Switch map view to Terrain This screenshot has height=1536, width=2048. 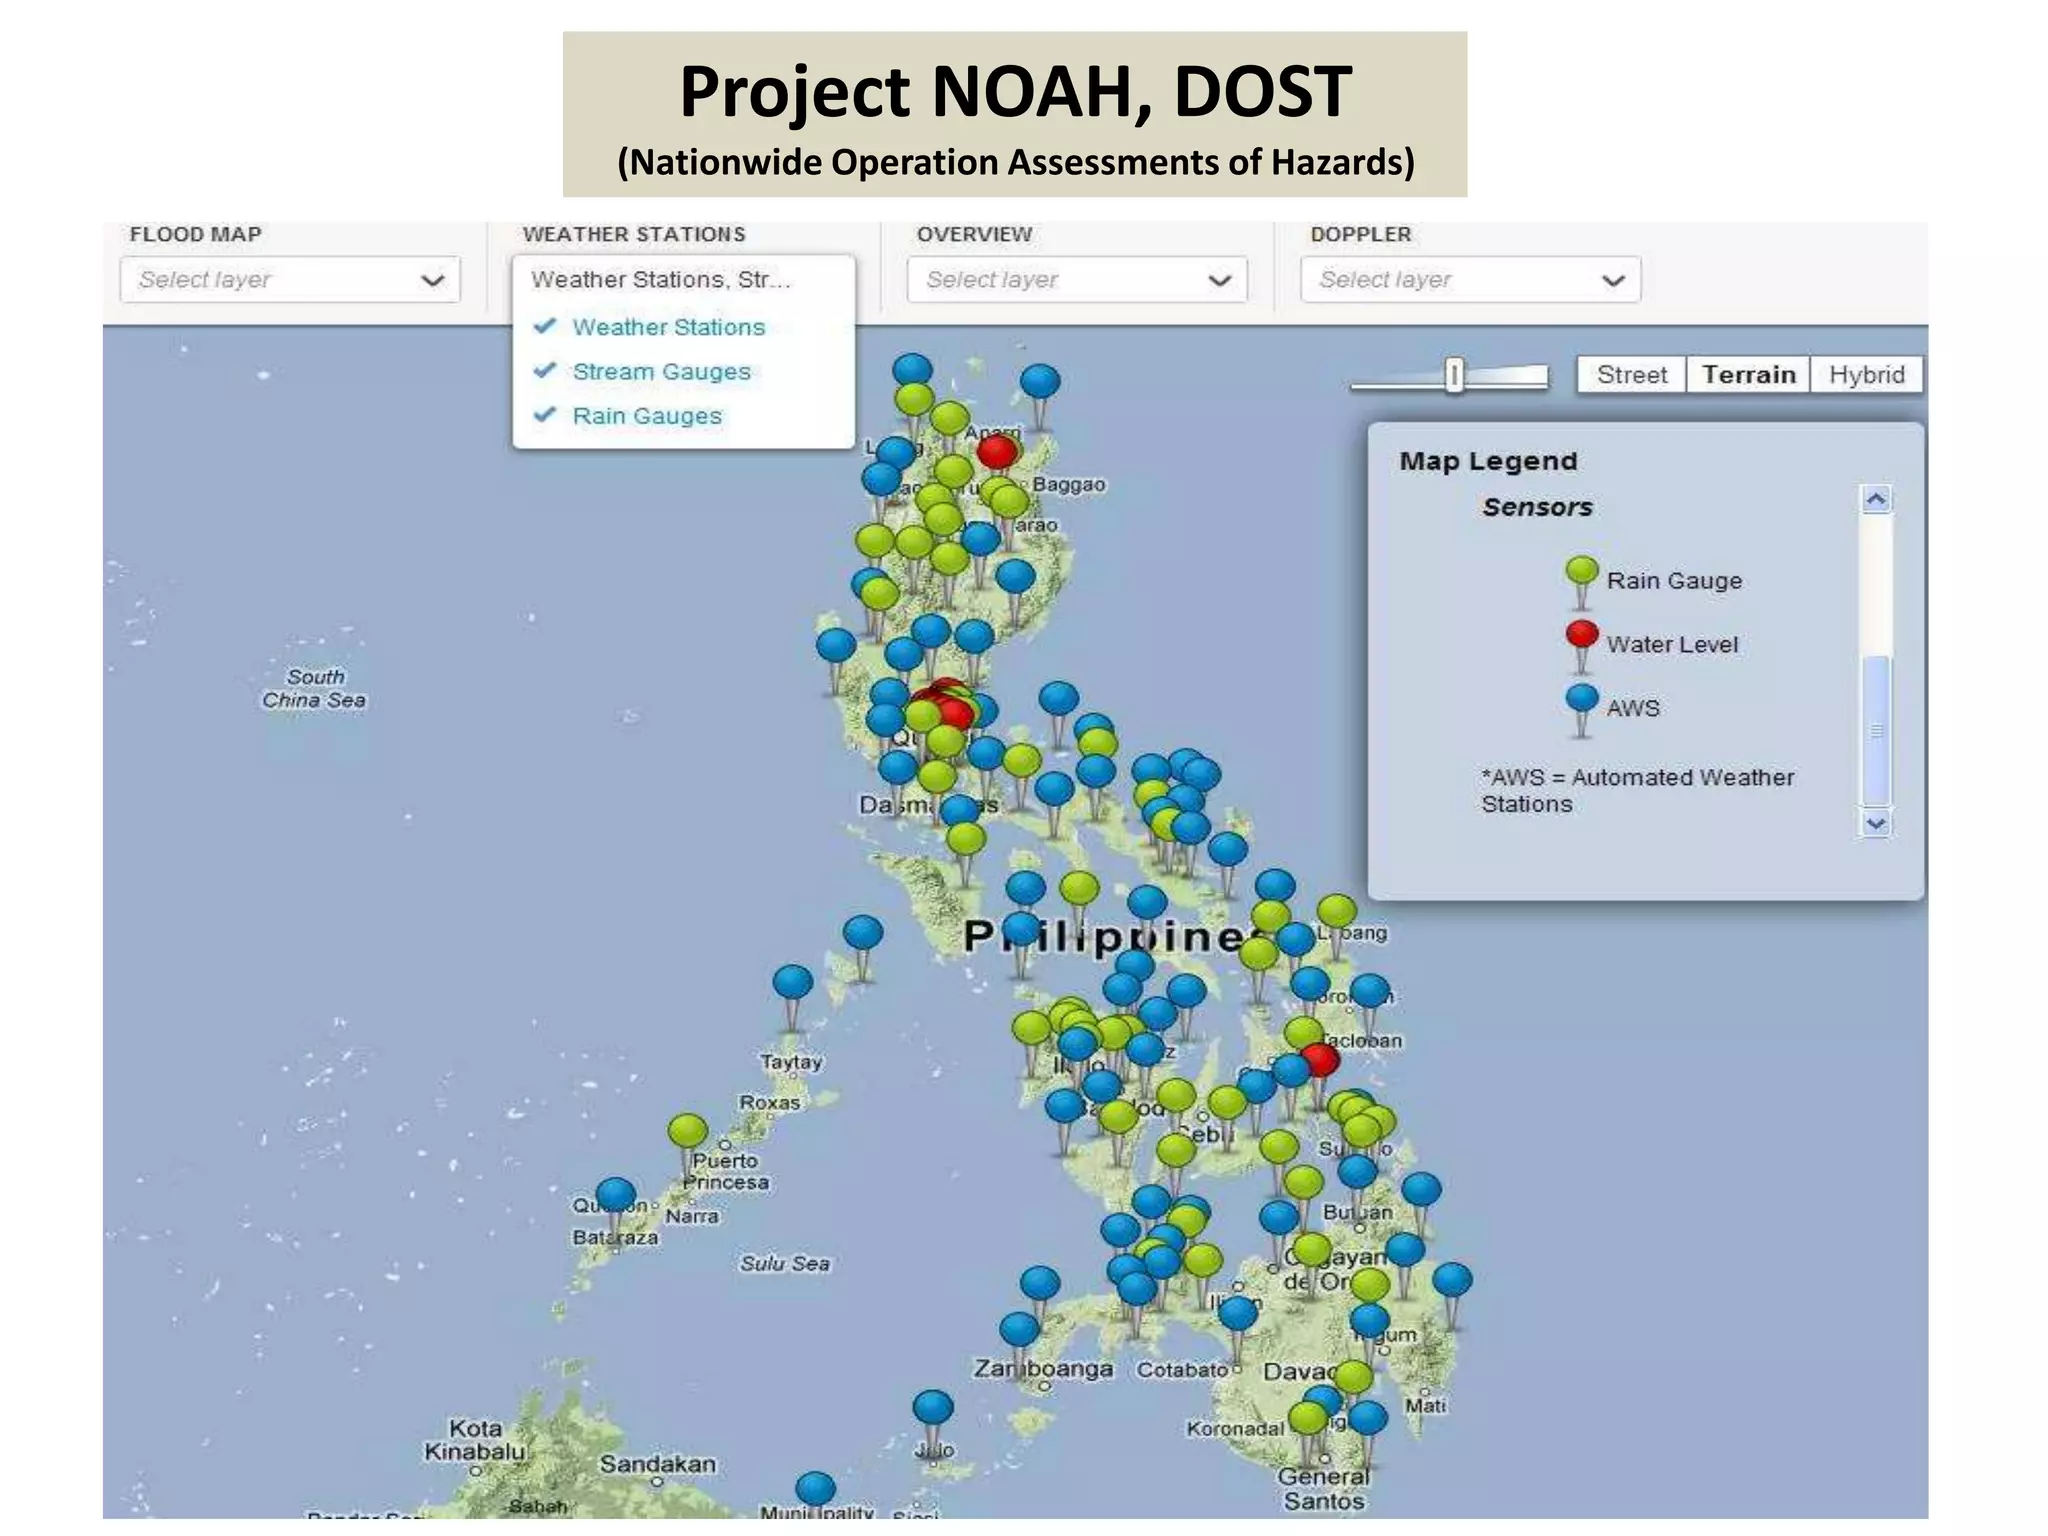point(1749,375)
